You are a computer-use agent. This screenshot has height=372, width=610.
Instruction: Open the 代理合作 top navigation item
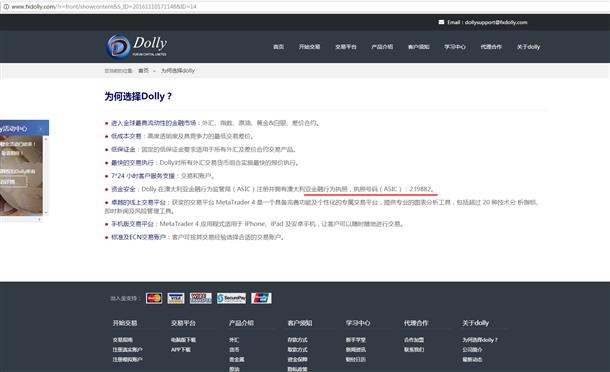(x=491, y=47)
